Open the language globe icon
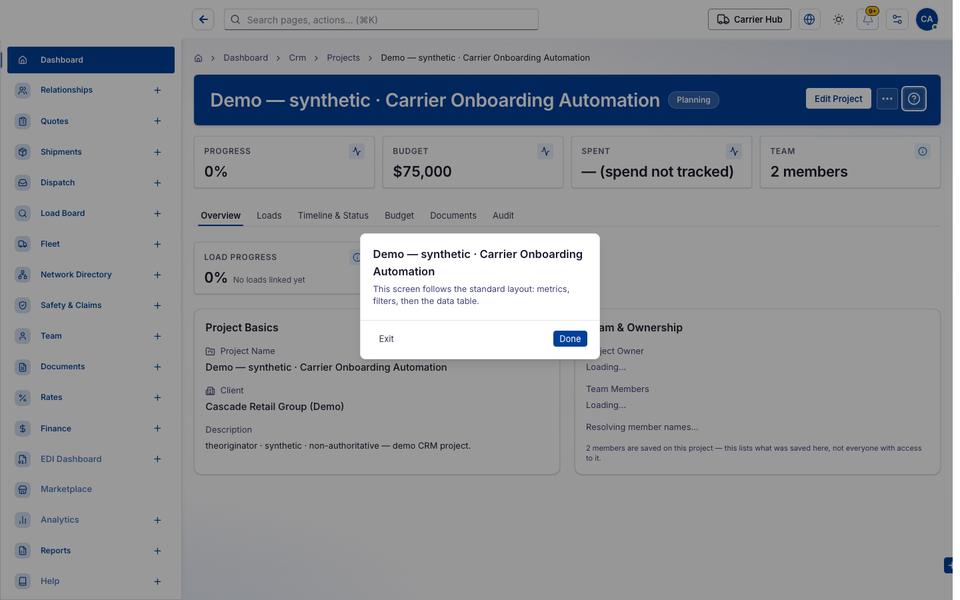Image resolution: width=960 pixels, height=600 pixels. pos(809,20)
